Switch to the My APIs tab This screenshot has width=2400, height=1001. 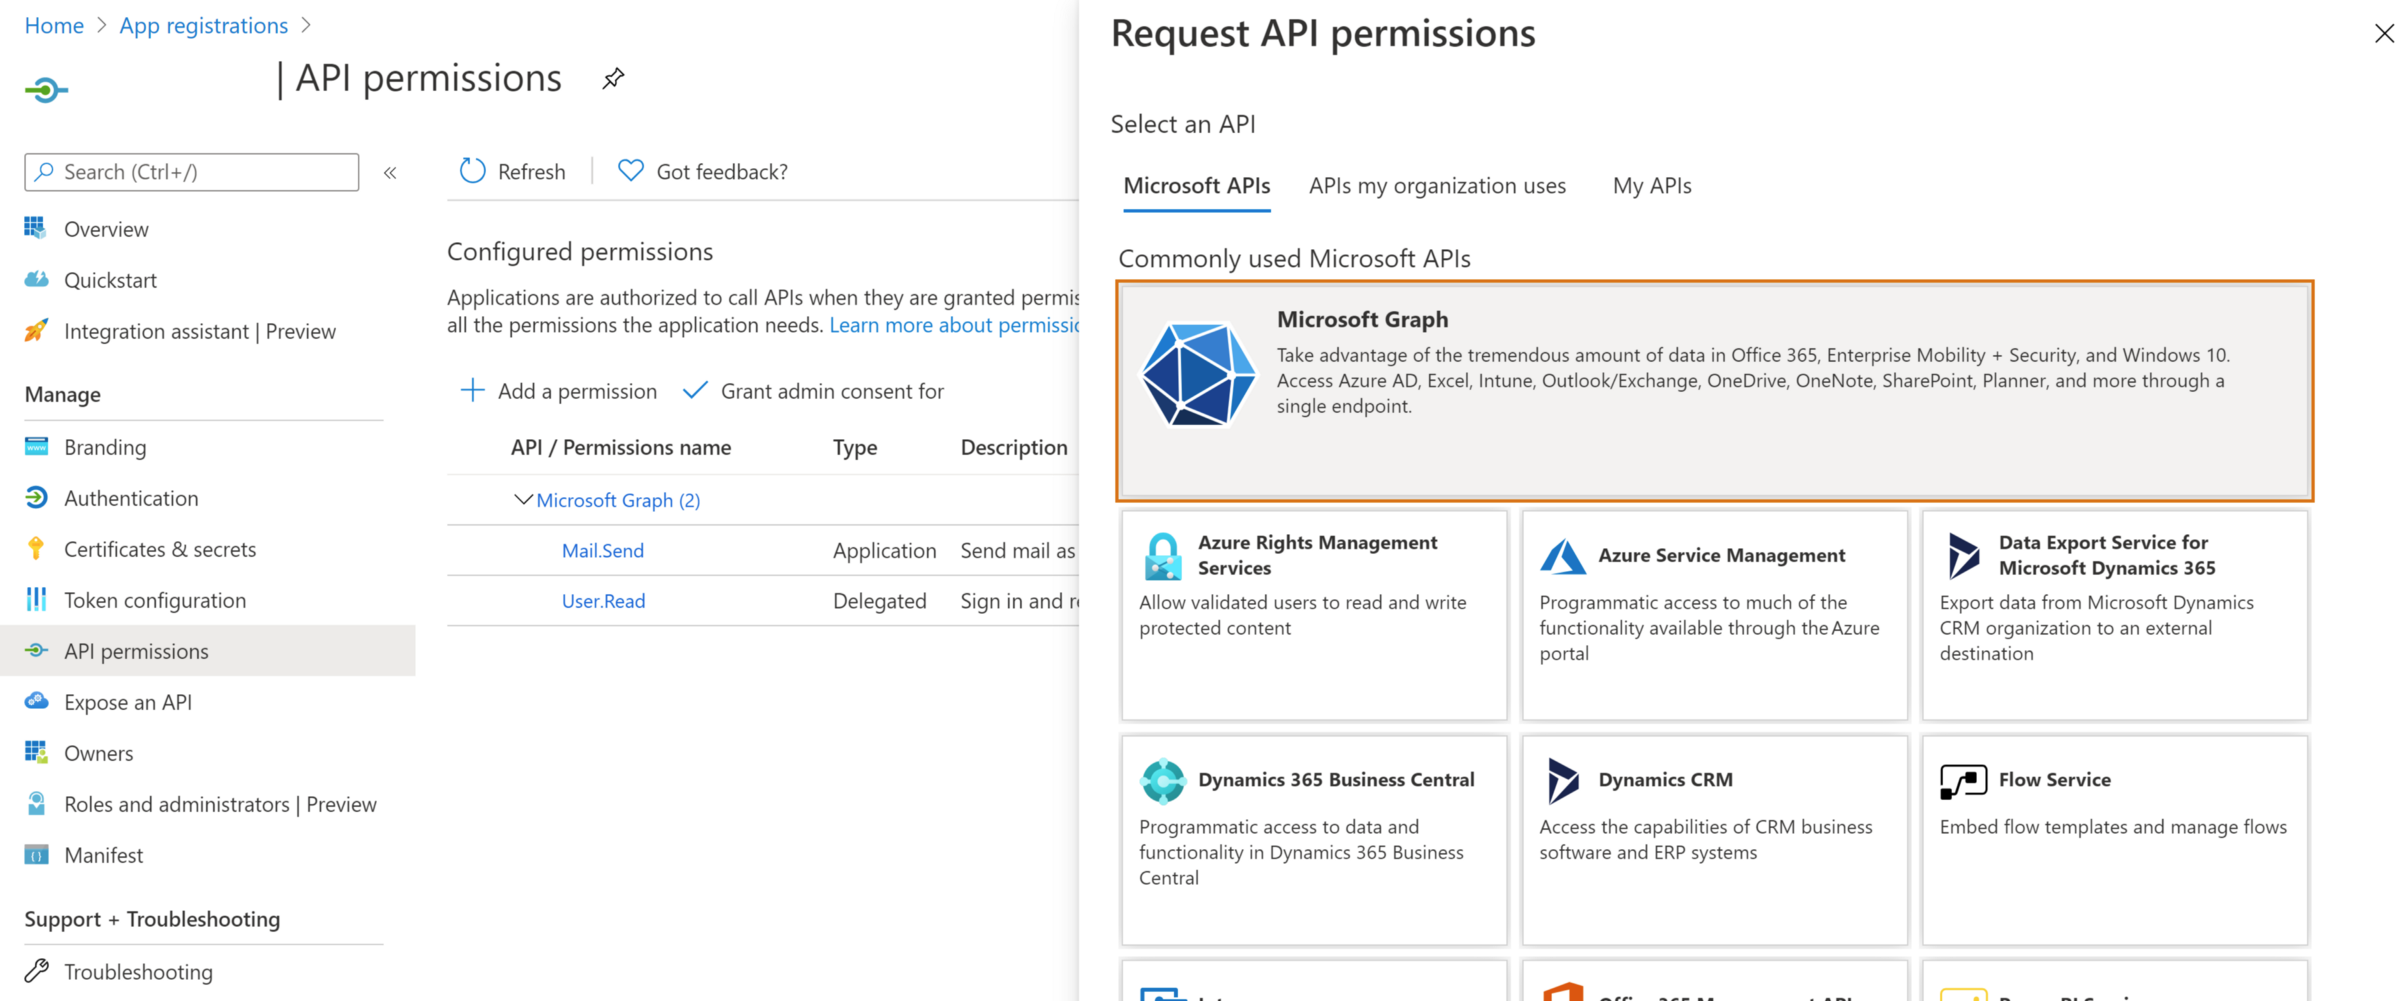coord(1652,186)
